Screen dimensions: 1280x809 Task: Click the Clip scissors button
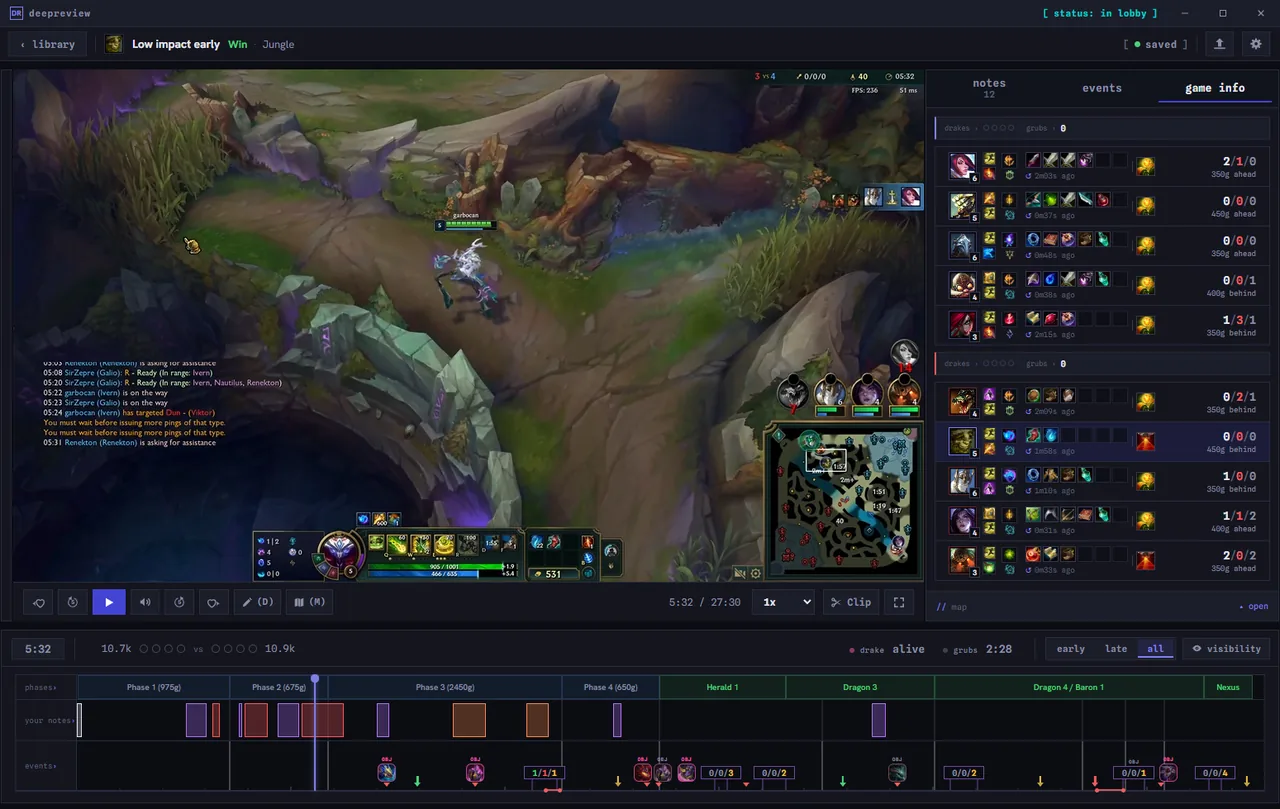[851, 602]
